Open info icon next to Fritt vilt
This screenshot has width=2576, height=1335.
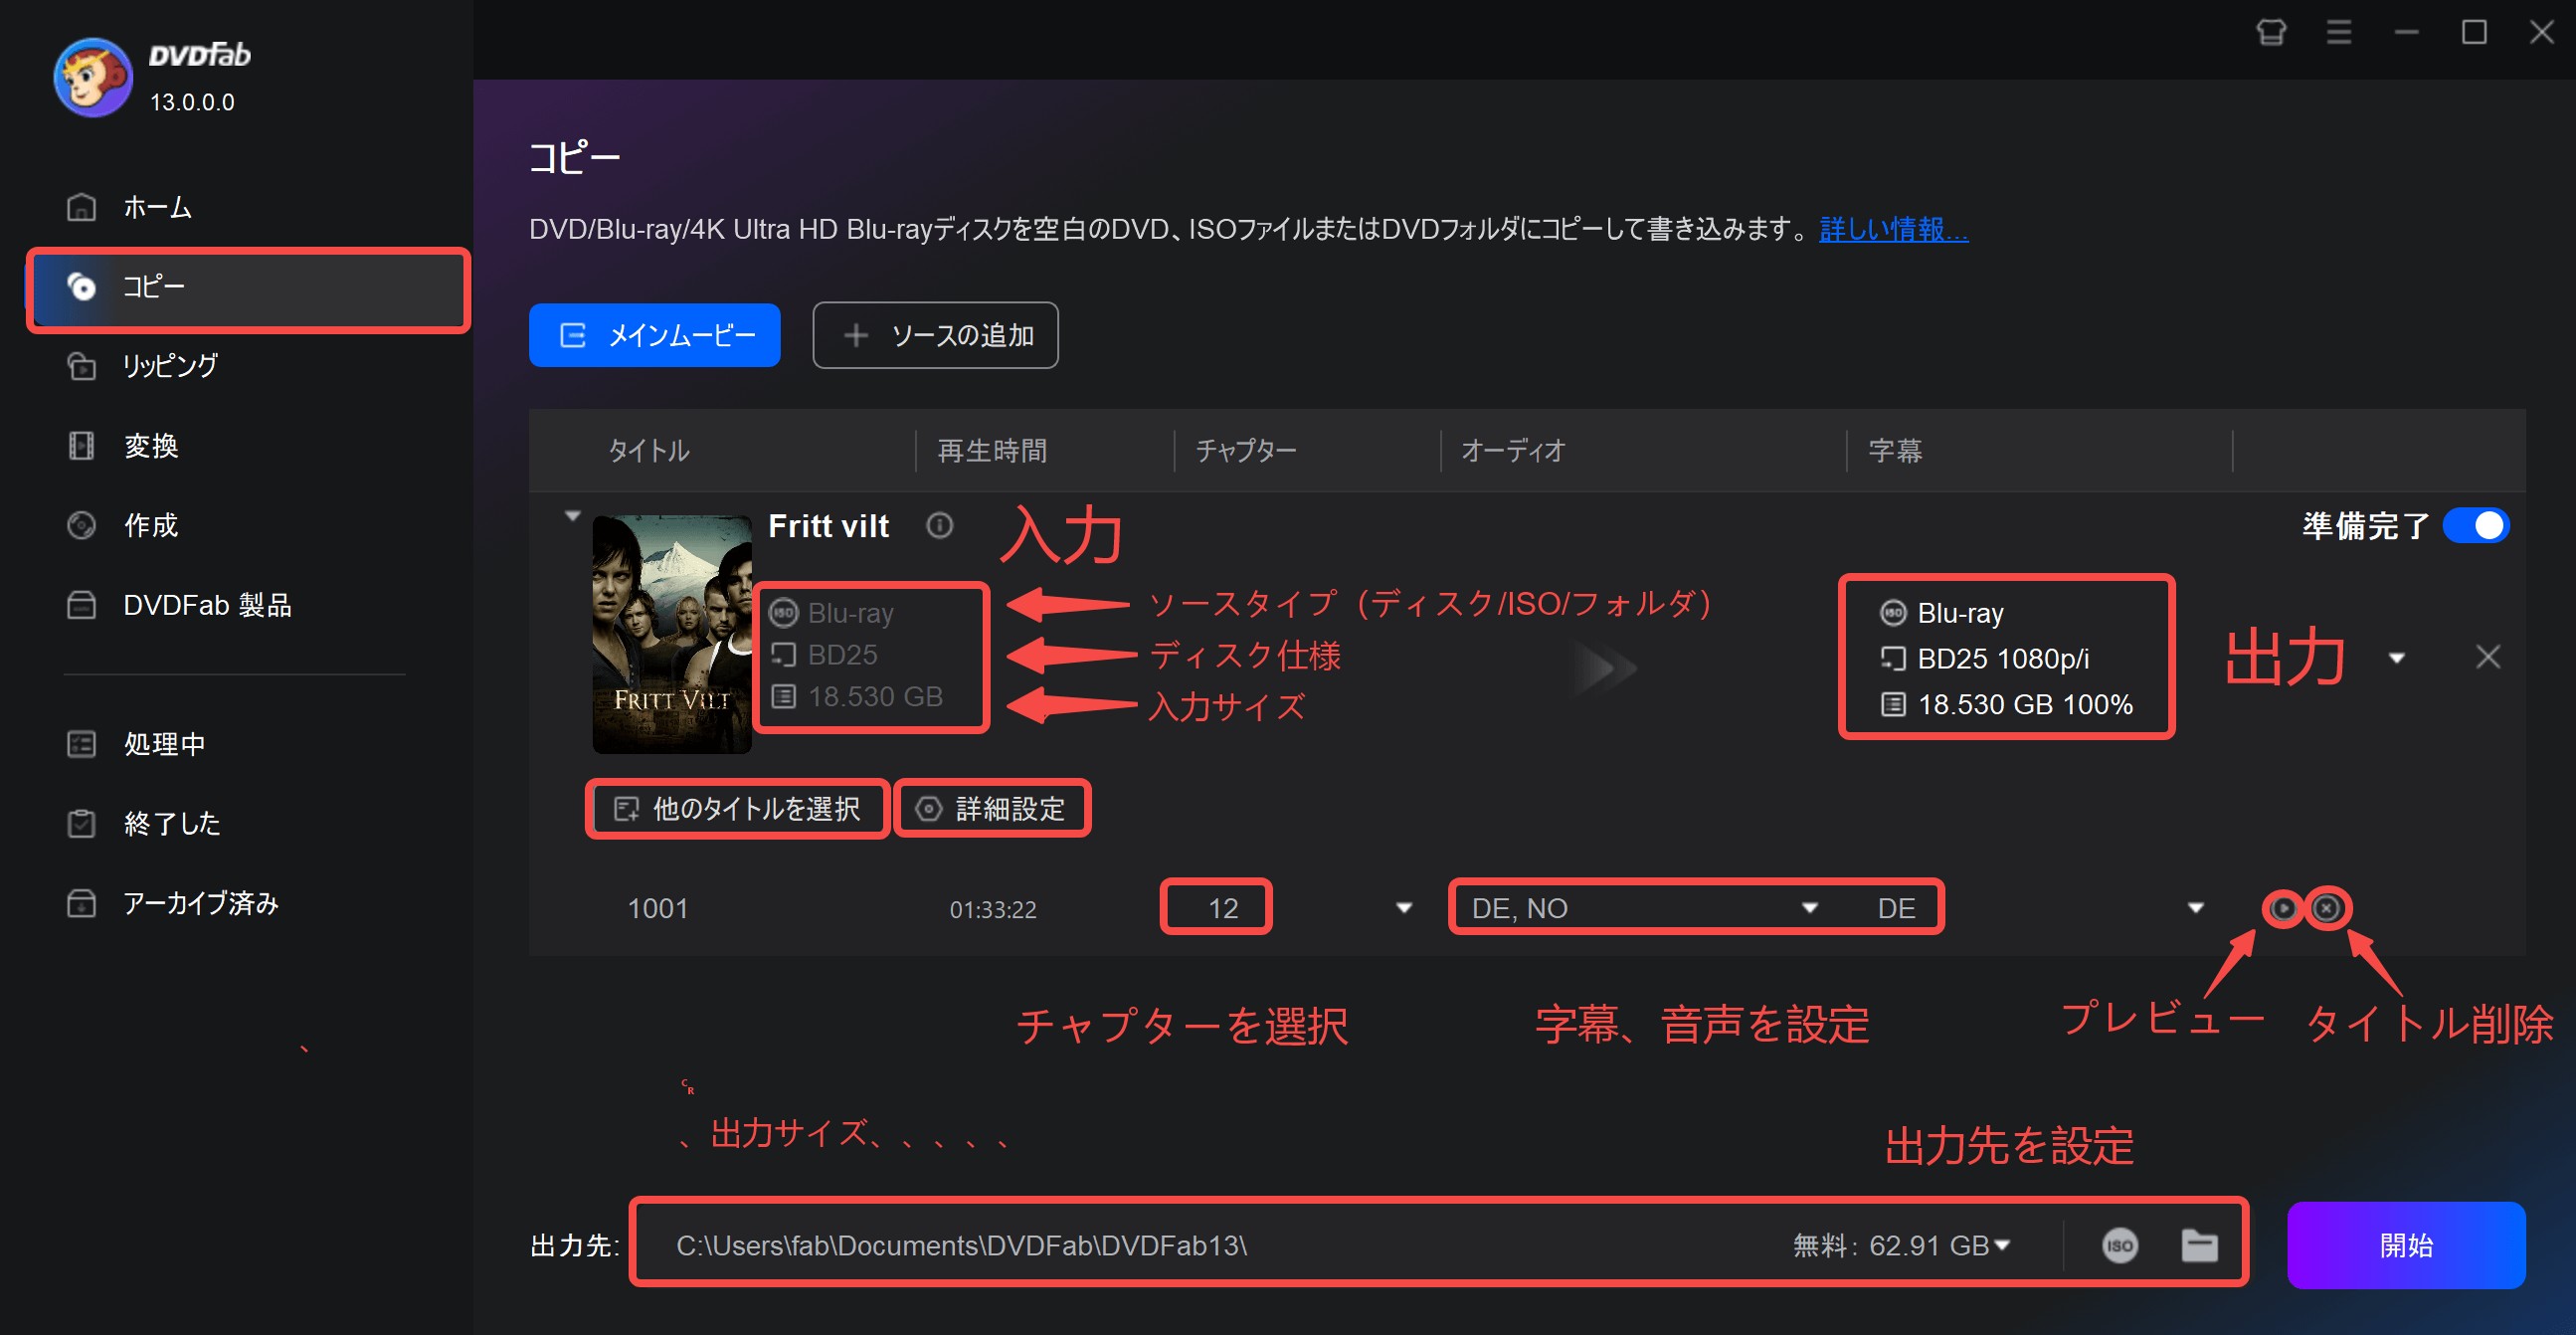tap(939, 525)
